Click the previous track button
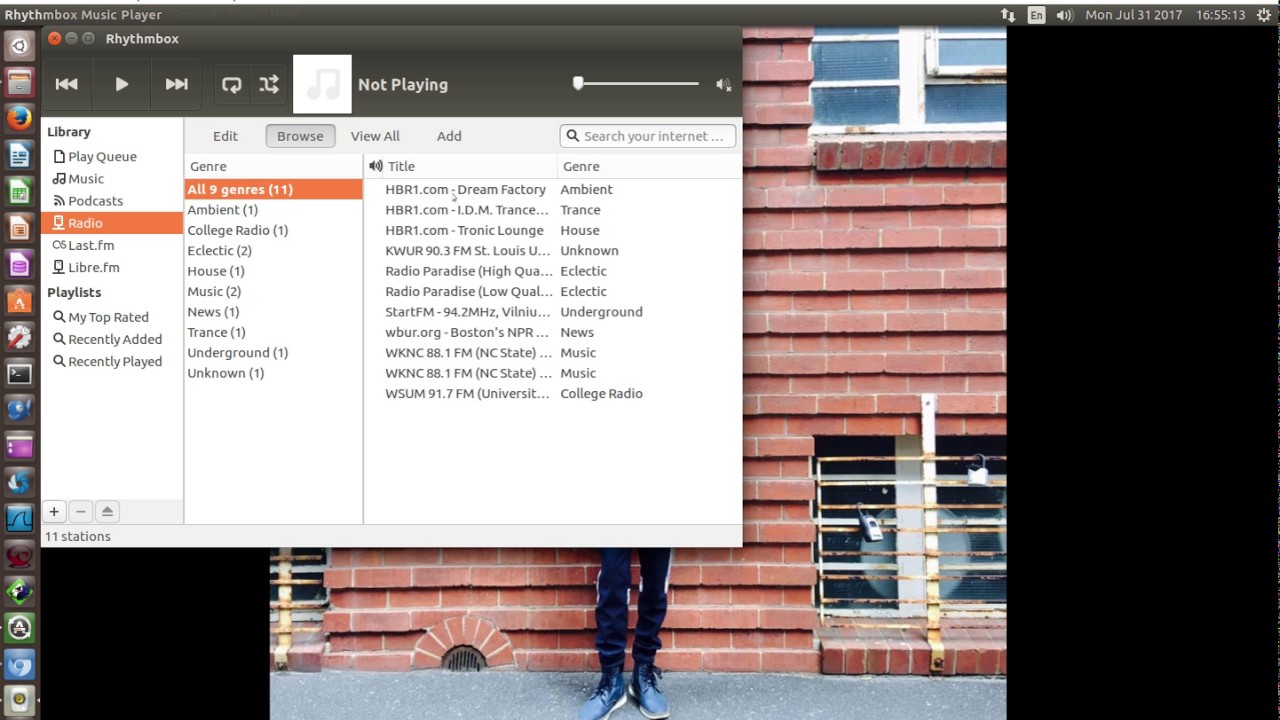1280x720 pixels. 67,85
